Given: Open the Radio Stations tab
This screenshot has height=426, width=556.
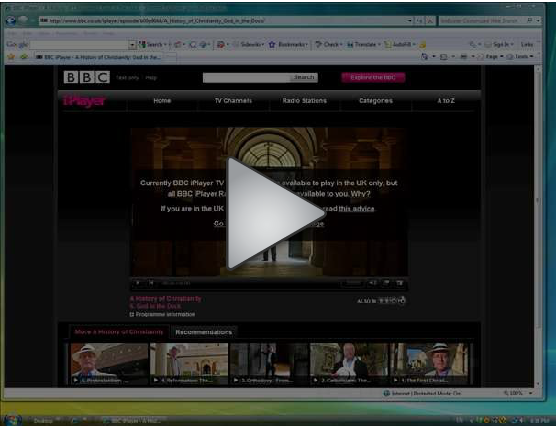Looking at the screenshot, I should pyautogui.click(x=305, y=101).
